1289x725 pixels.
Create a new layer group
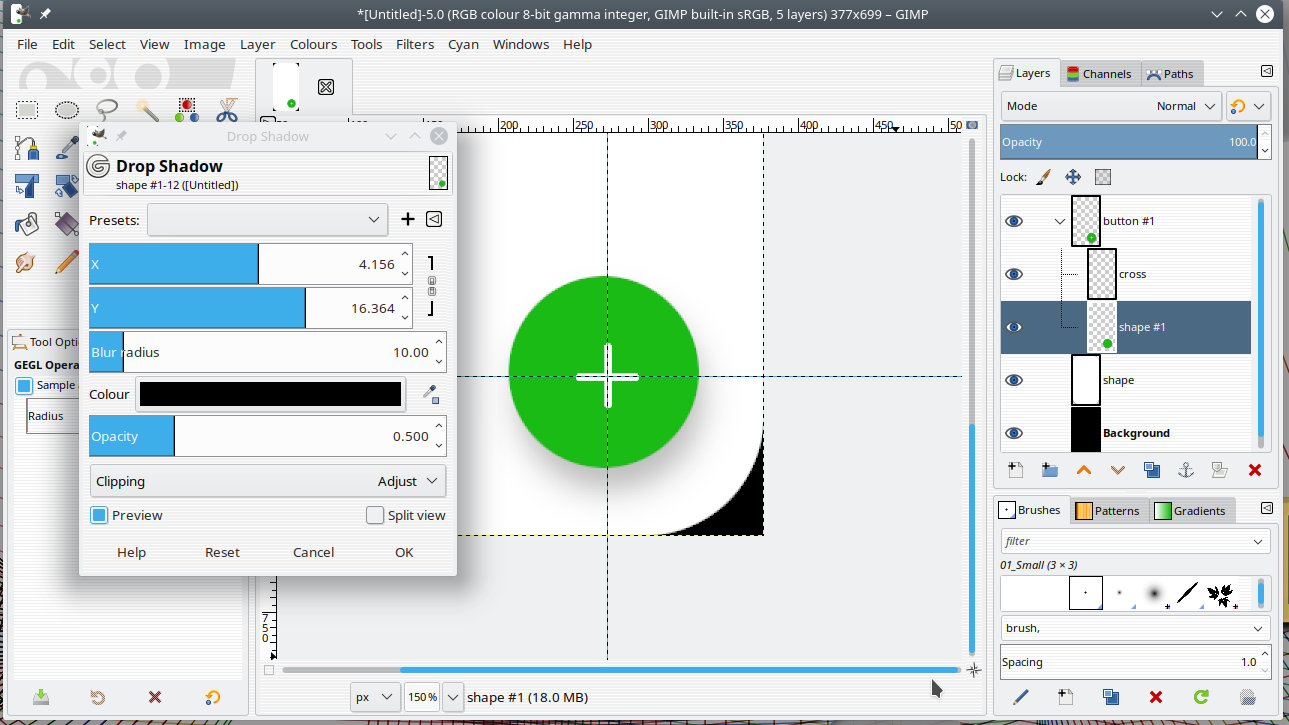[1049, 470]
